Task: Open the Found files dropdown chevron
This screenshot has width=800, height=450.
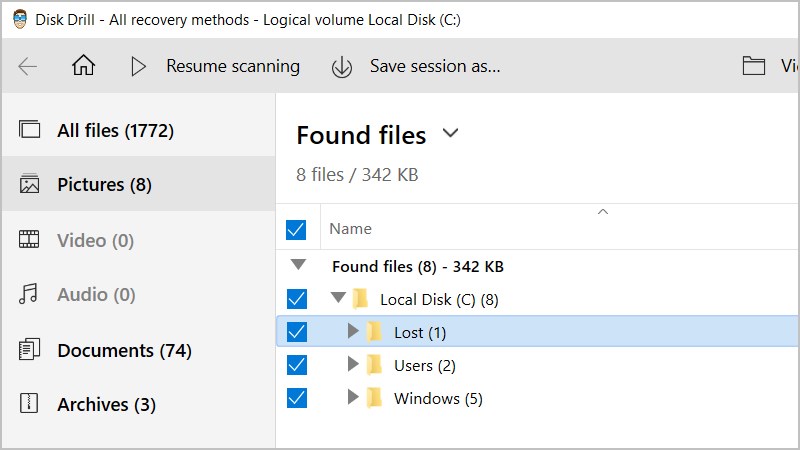Action: (450, 134)
